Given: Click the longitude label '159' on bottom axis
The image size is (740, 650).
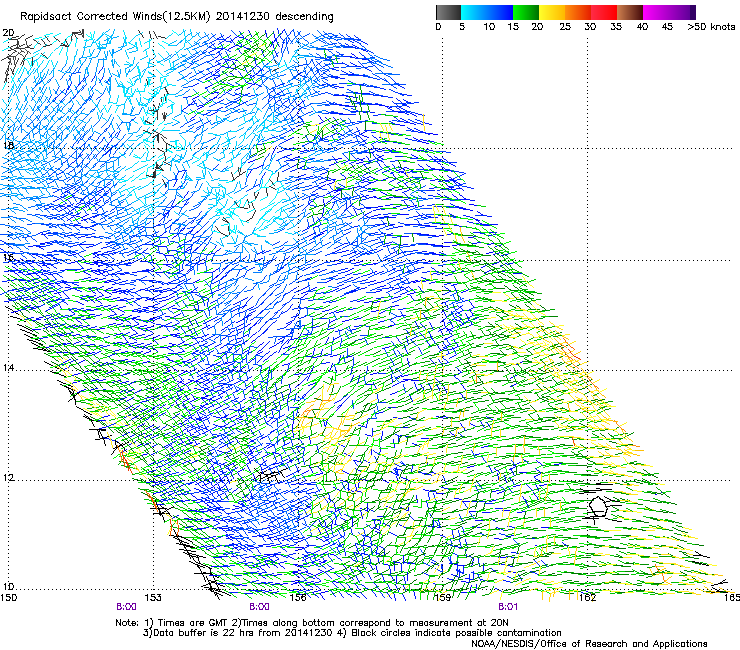Looking at the screenshot, I should coord(443,598).
